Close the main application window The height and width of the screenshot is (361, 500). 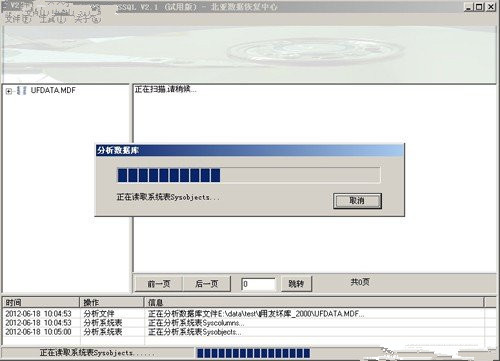[491, 7]
